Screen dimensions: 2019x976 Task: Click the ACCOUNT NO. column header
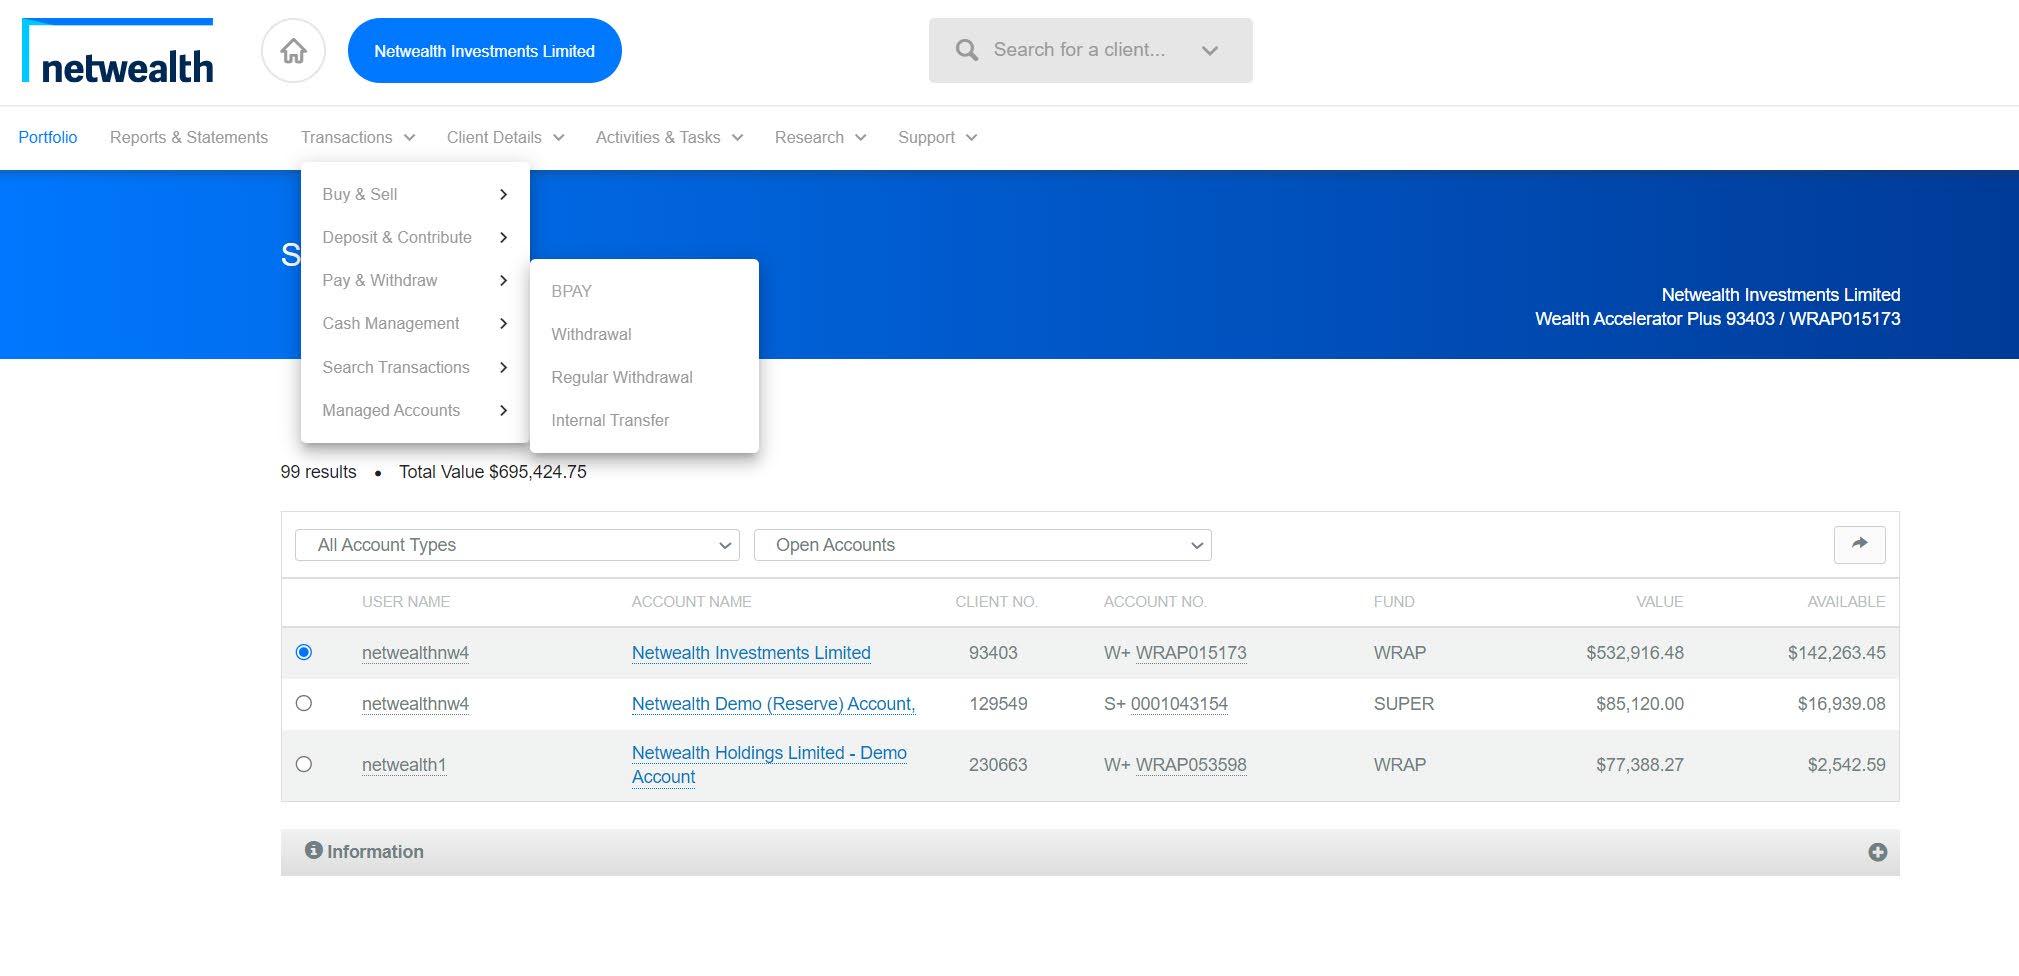coord(1155,602)
